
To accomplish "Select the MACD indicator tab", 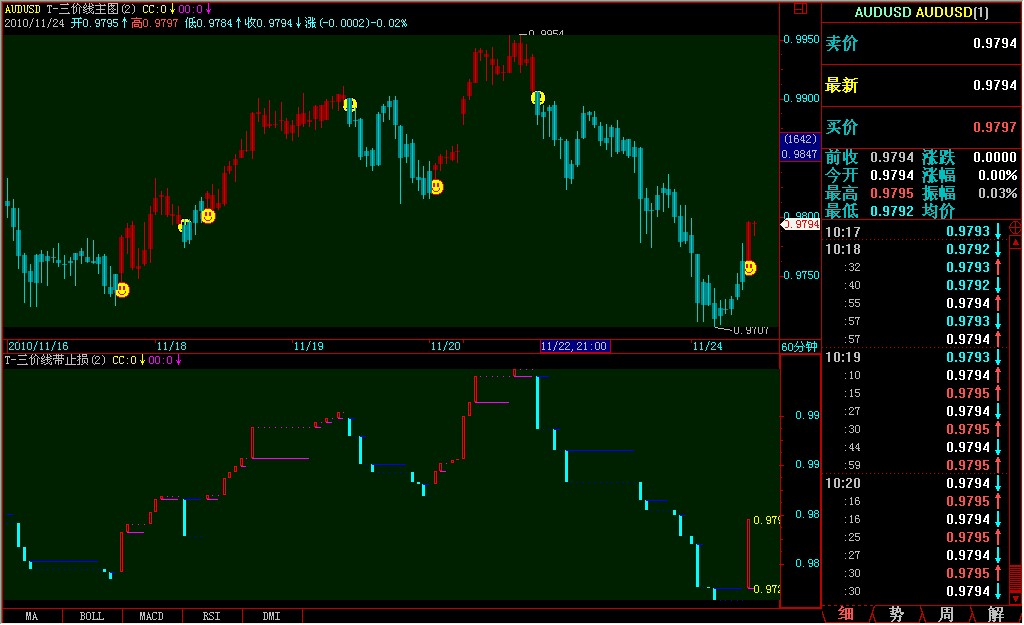I will 152,617.
